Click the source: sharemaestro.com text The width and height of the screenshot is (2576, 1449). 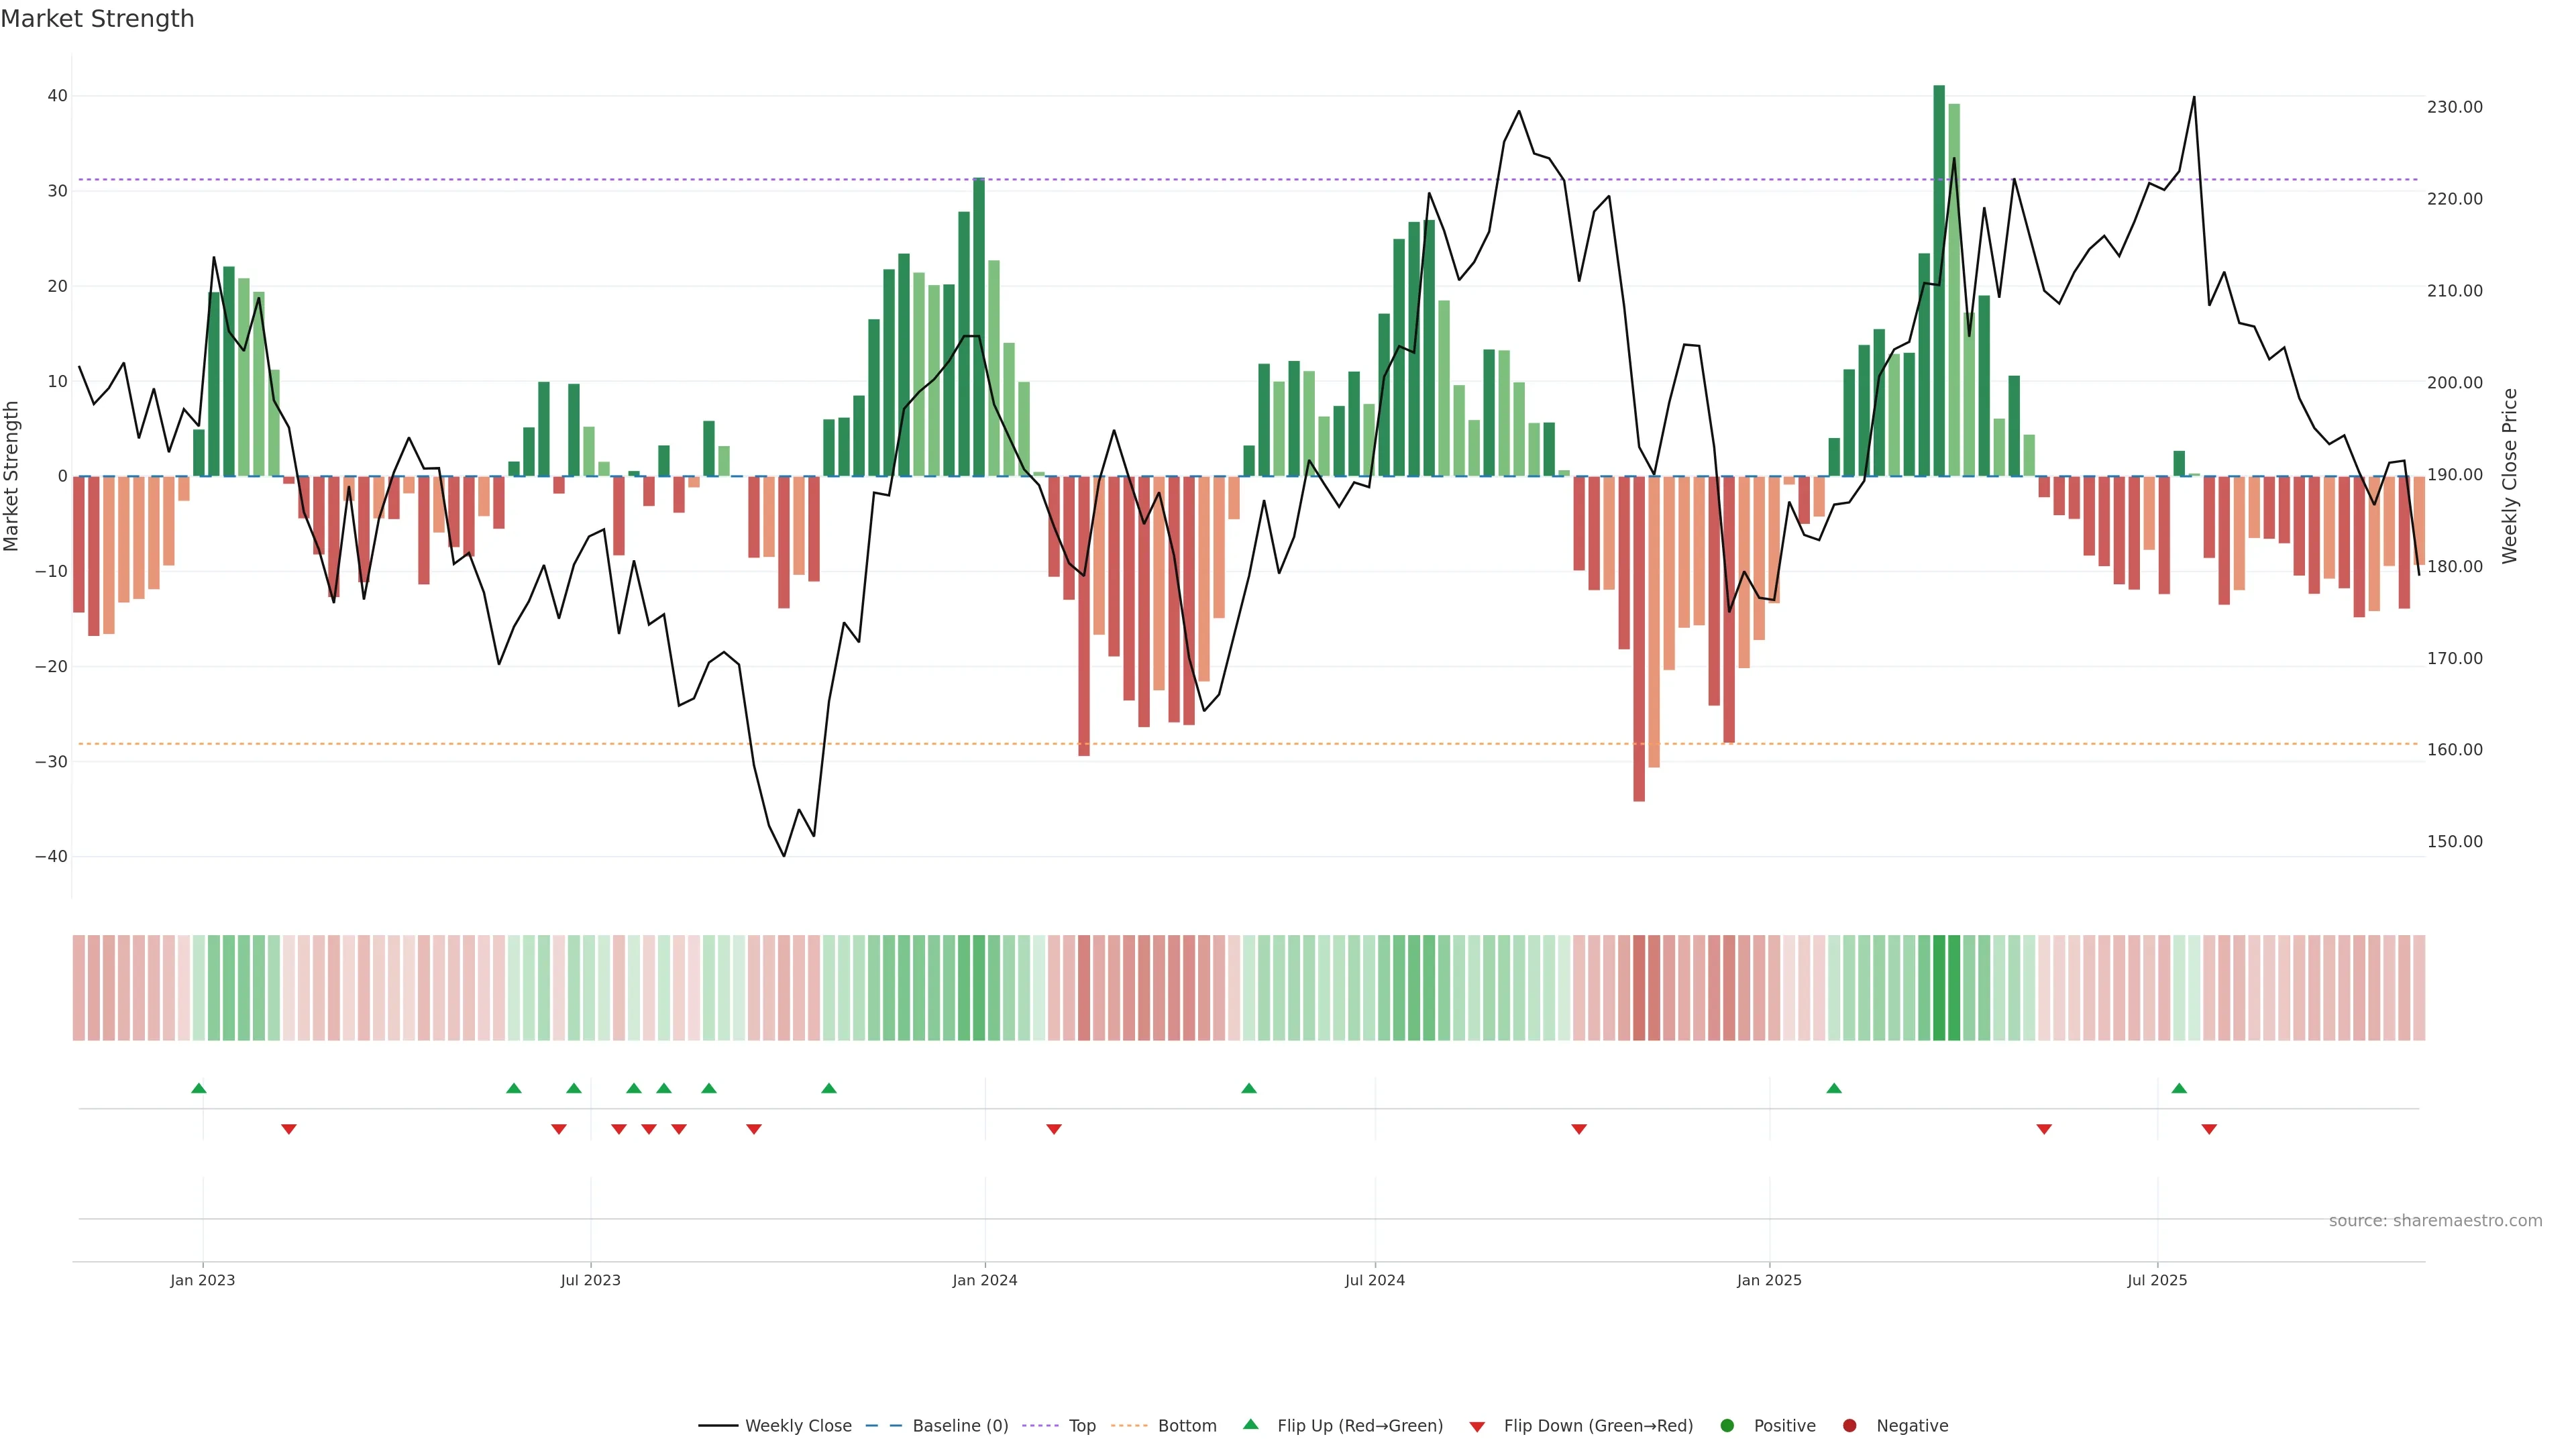click(x=2435, y=1220)
